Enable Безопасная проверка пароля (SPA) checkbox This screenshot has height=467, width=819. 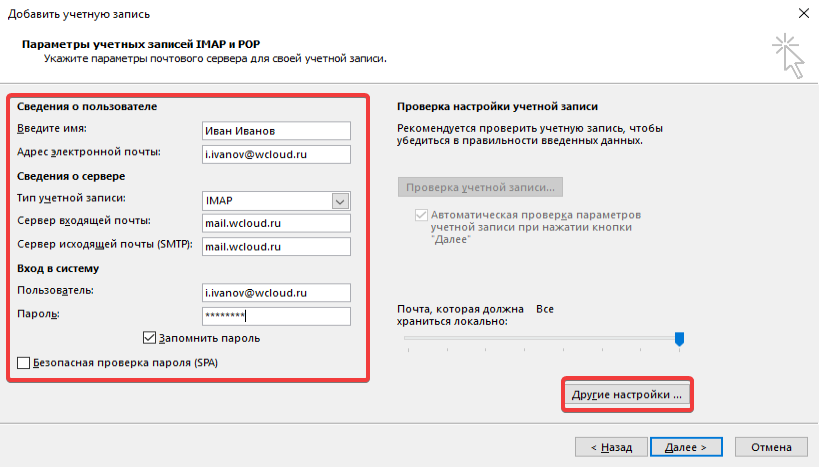[x=24, y=363]
